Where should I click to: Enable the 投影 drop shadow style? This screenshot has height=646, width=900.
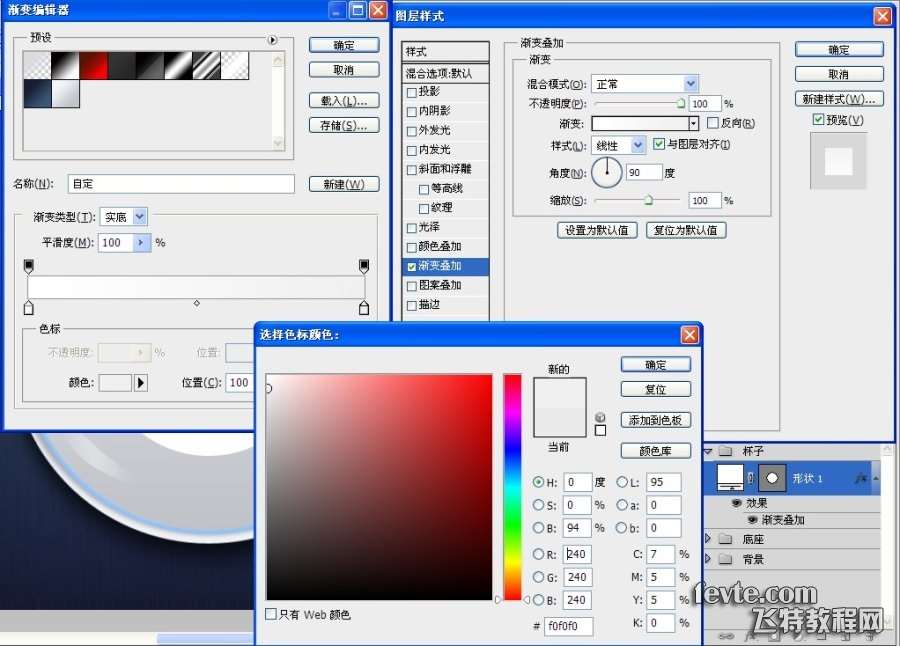[412, 92]
